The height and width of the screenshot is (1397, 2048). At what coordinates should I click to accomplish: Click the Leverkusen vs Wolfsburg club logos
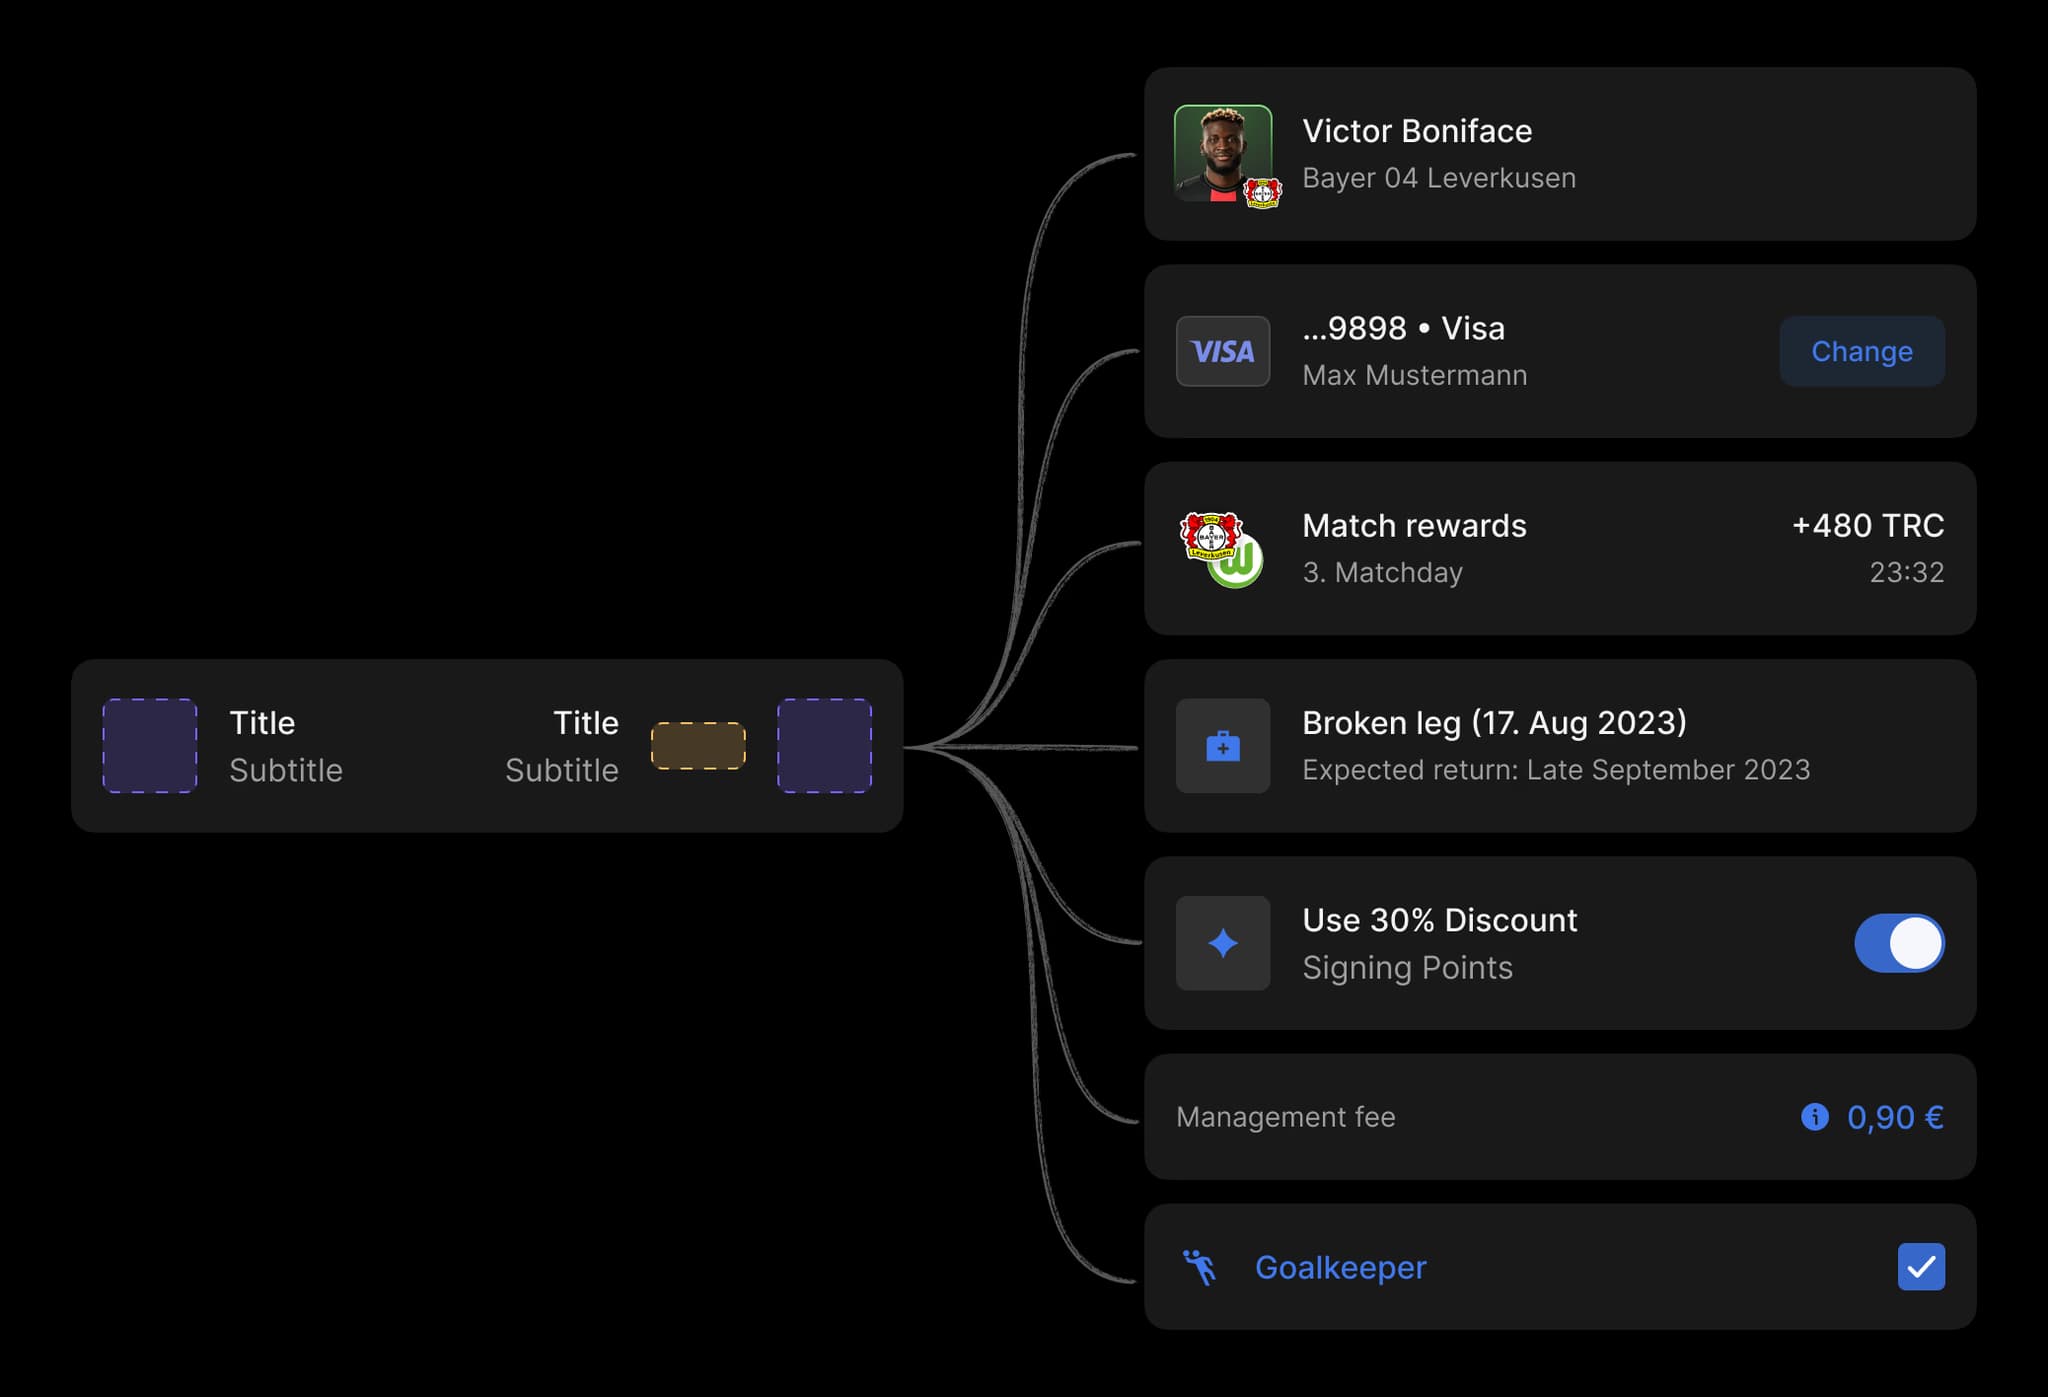pos(1222,549)
